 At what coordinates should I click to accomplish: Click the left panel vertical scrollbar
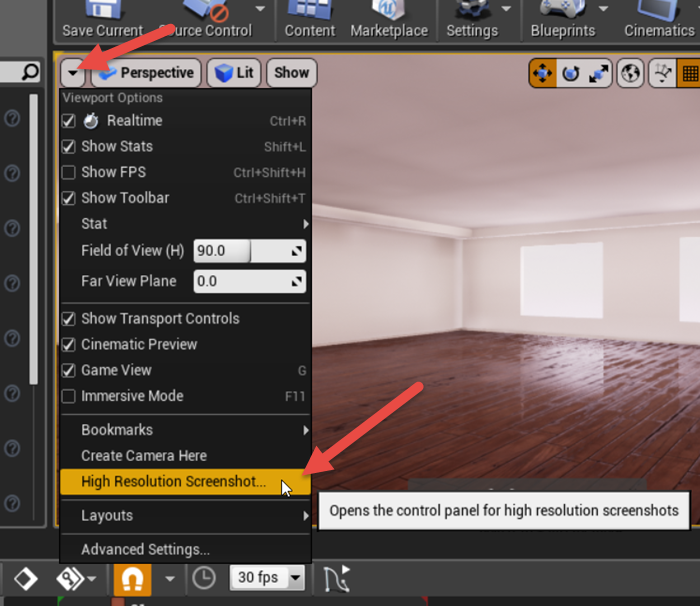coord(33,239)
